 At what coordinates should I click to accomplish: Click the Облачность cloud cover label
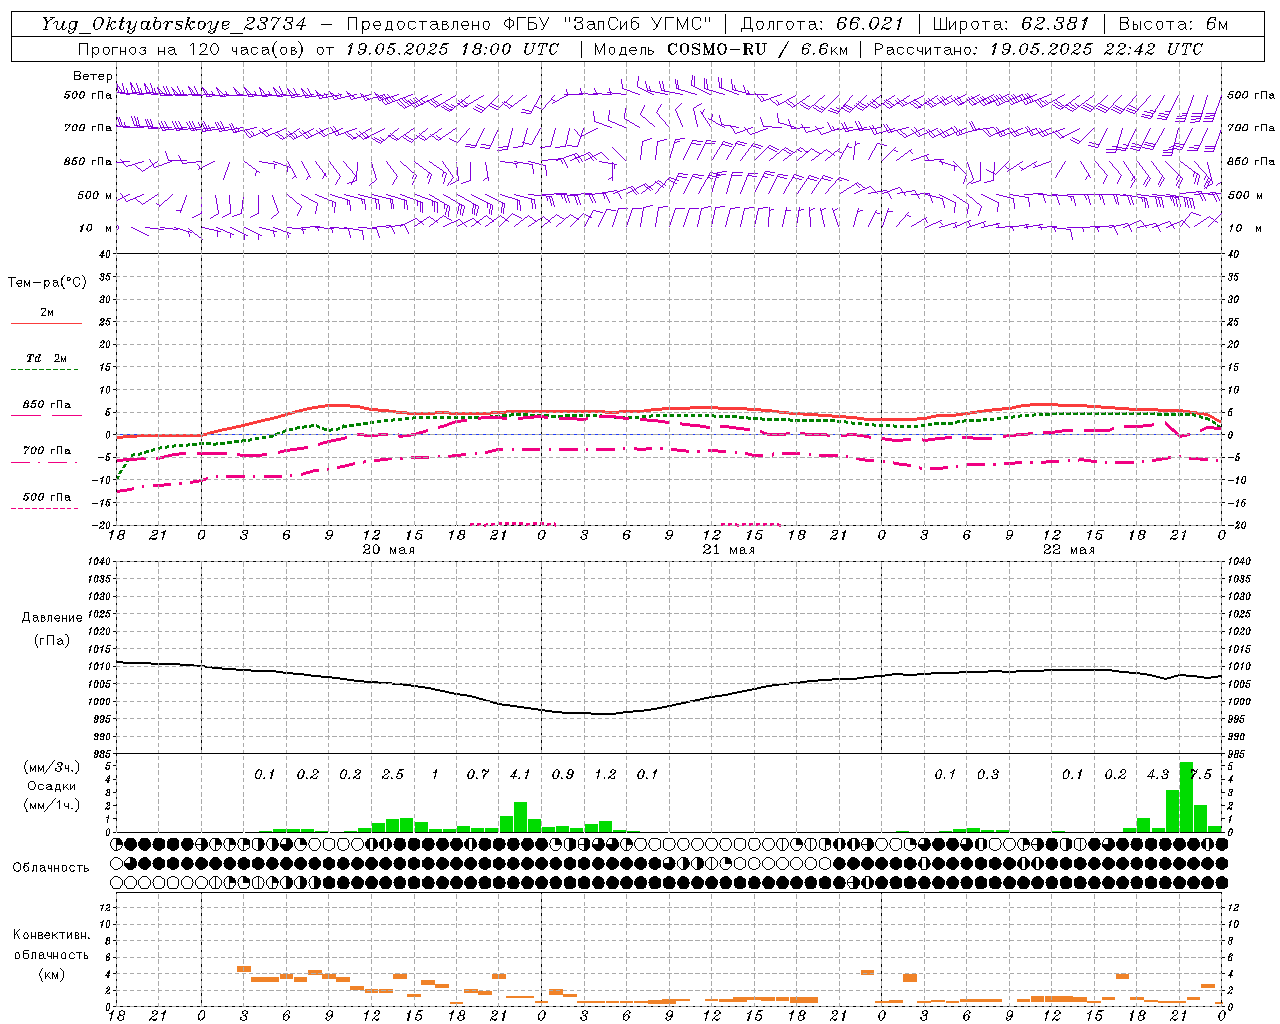(51, 868)
